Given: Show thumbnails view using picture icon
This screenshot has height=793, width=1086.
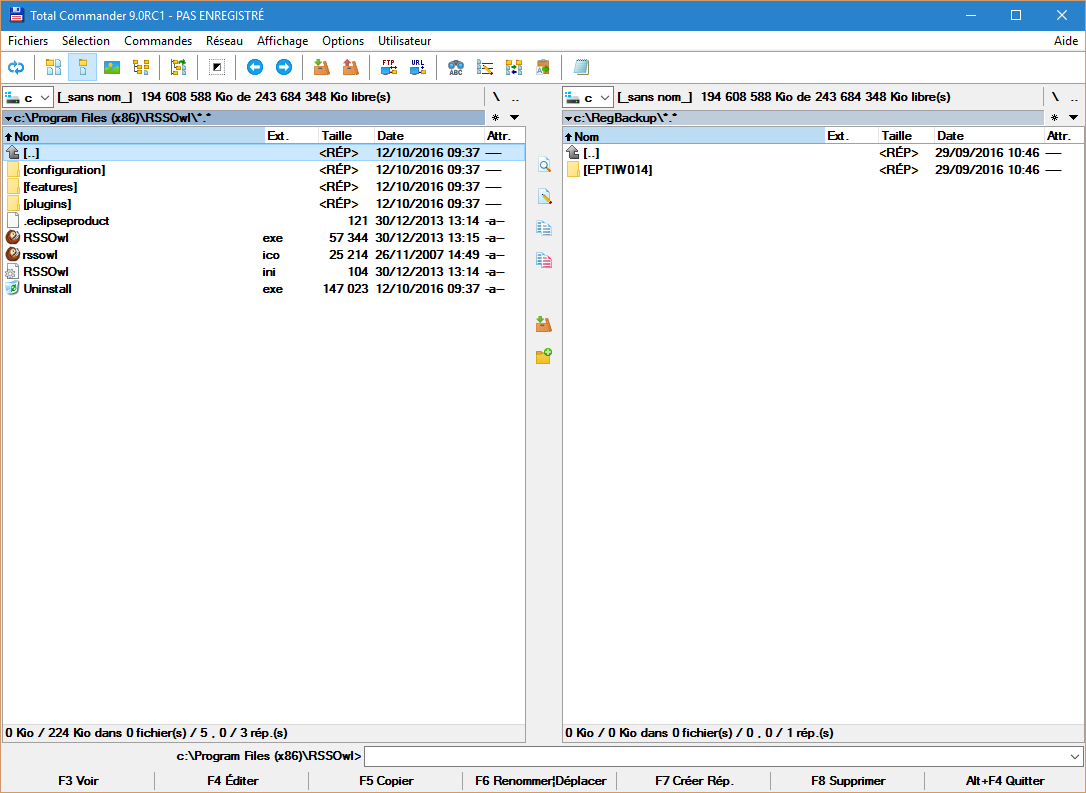Looking at the screenshot, I should (112, 67).
